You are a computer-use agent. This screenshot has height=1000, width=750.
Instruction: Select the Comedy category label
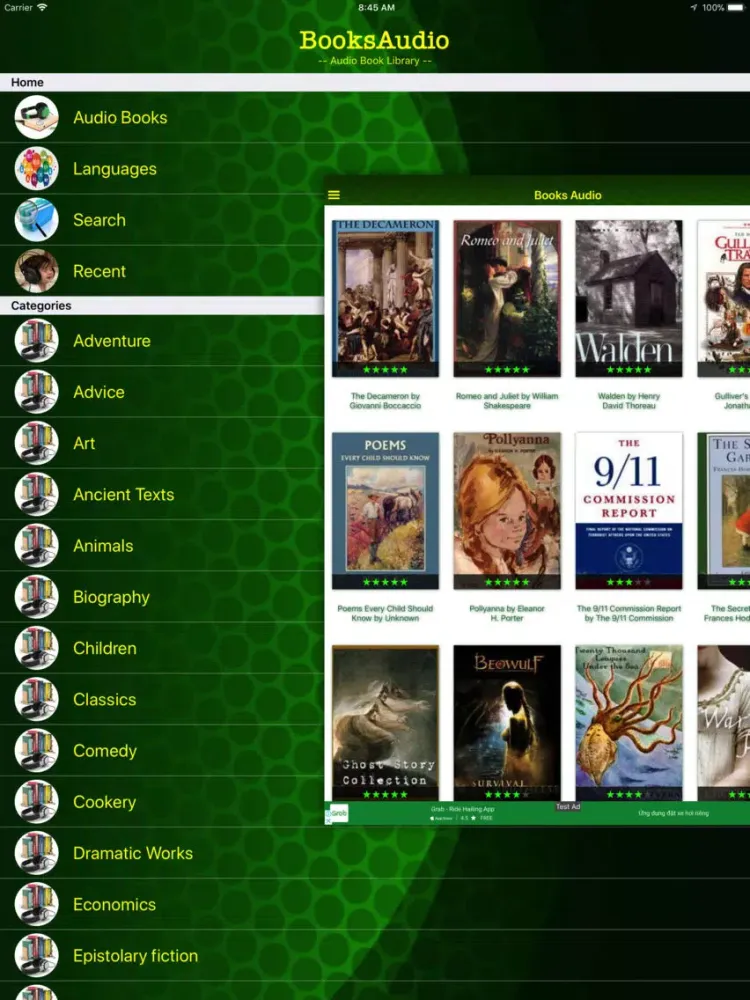105,751
